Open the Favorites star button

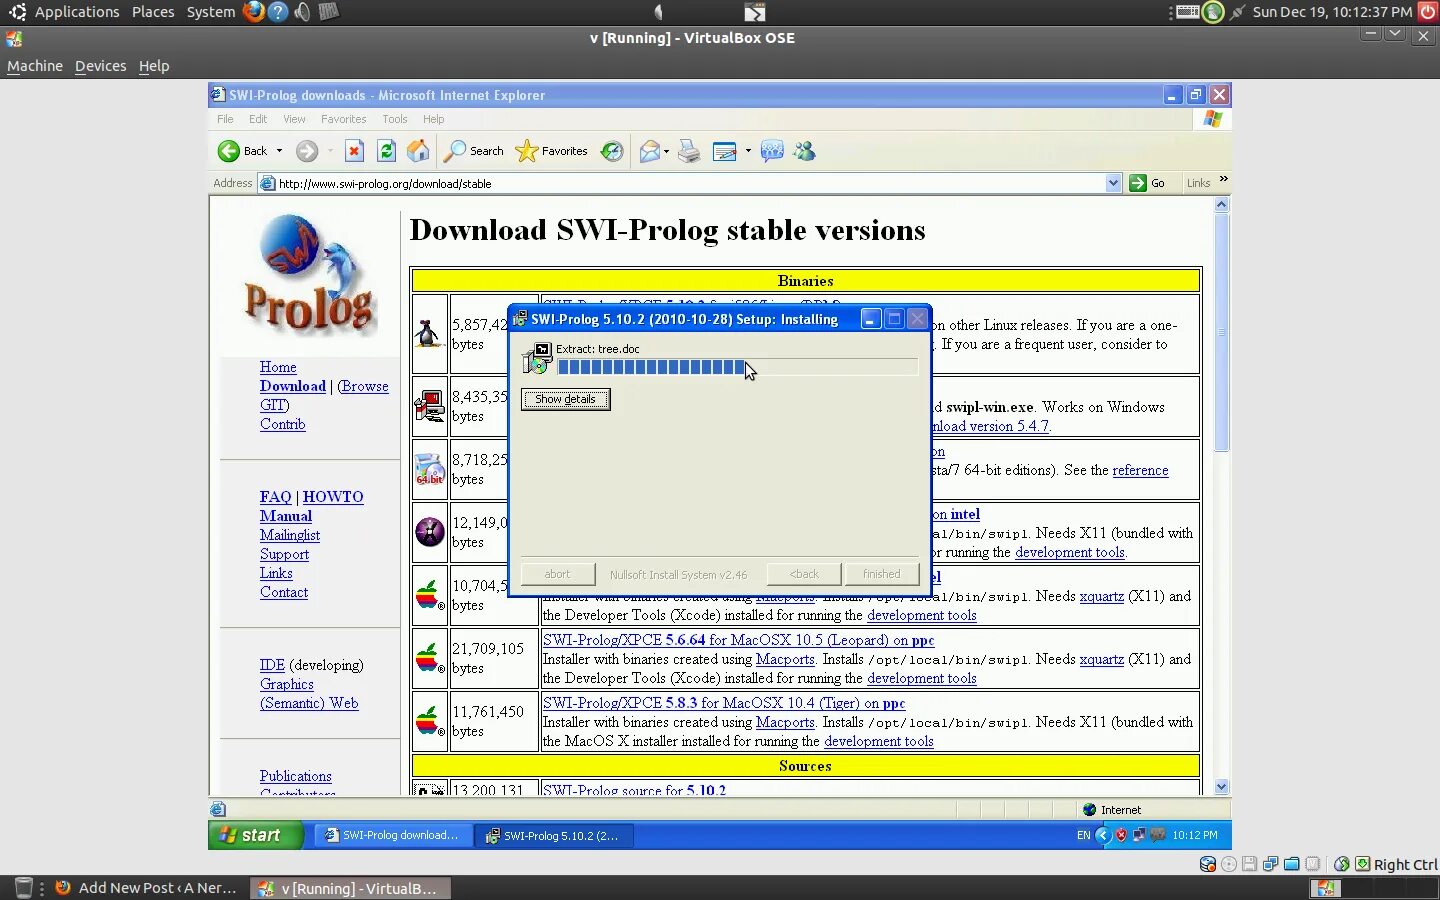coord(551,151)
